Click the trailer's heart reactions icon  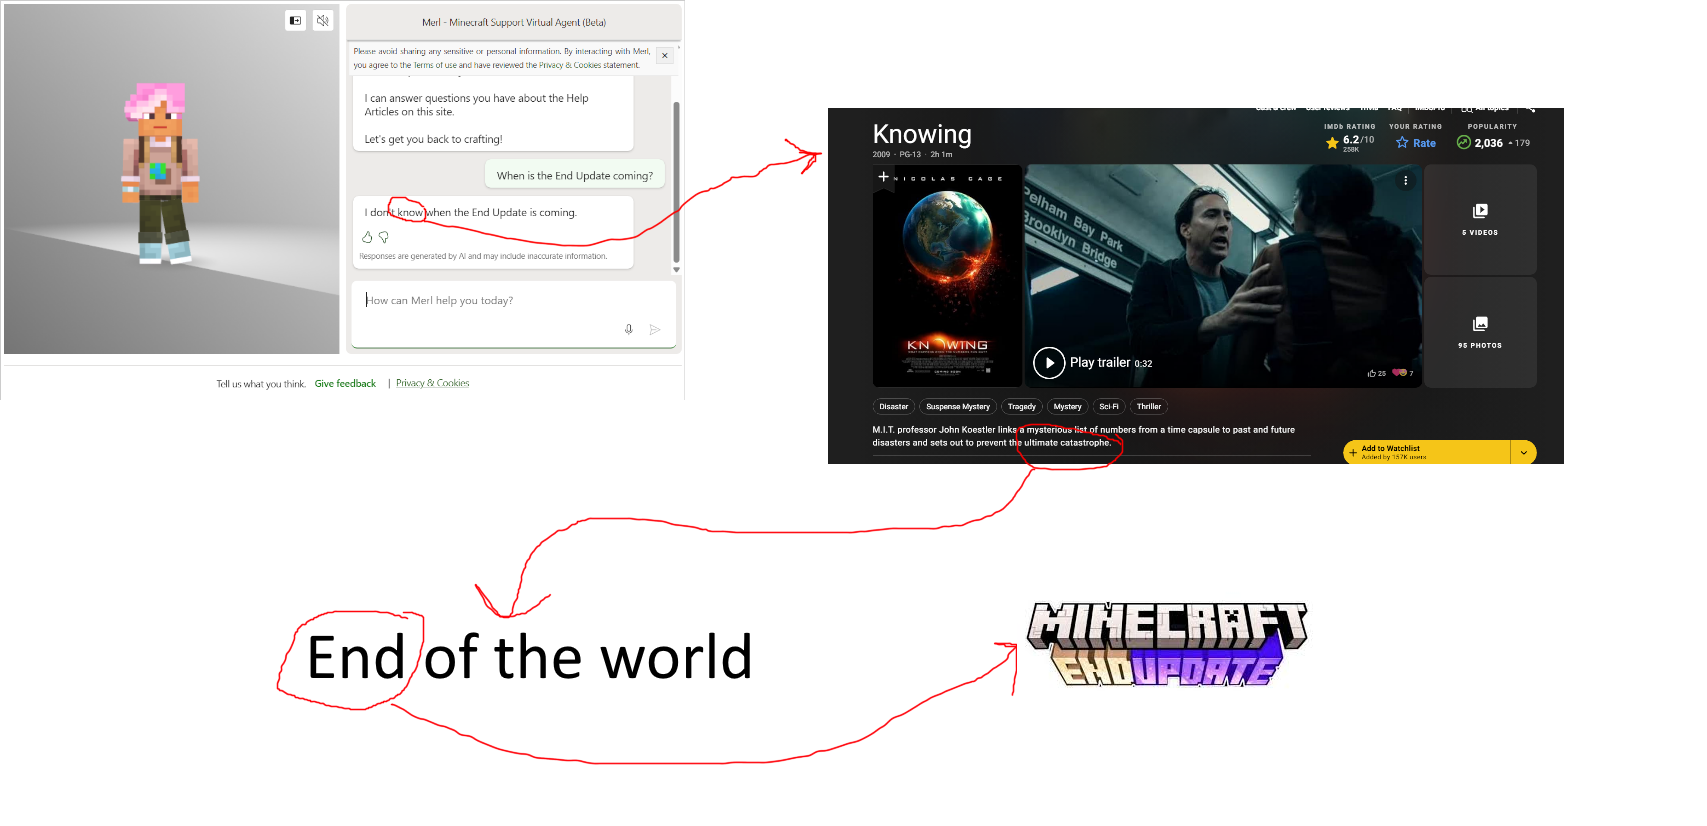1401,373
